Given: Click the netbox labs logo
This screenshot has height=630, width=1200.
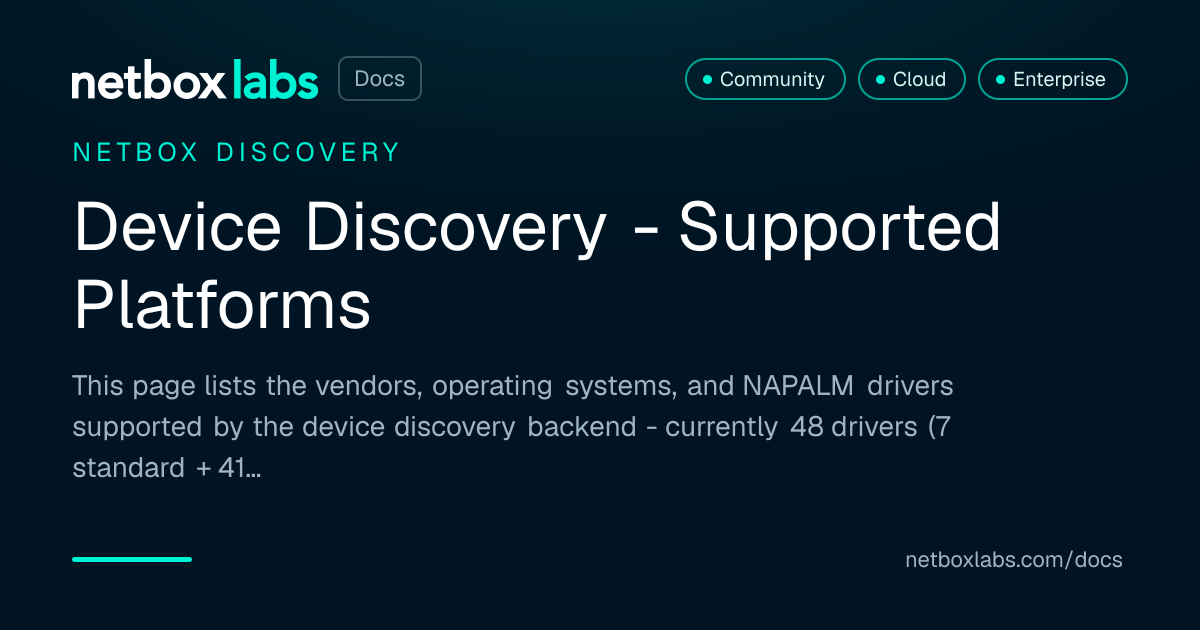Looking at the screenshot, I should click(195, 80).
